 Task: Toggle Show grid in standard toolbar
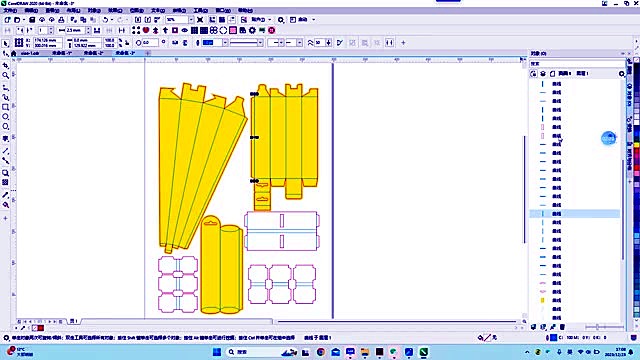(x=222, y=20)
